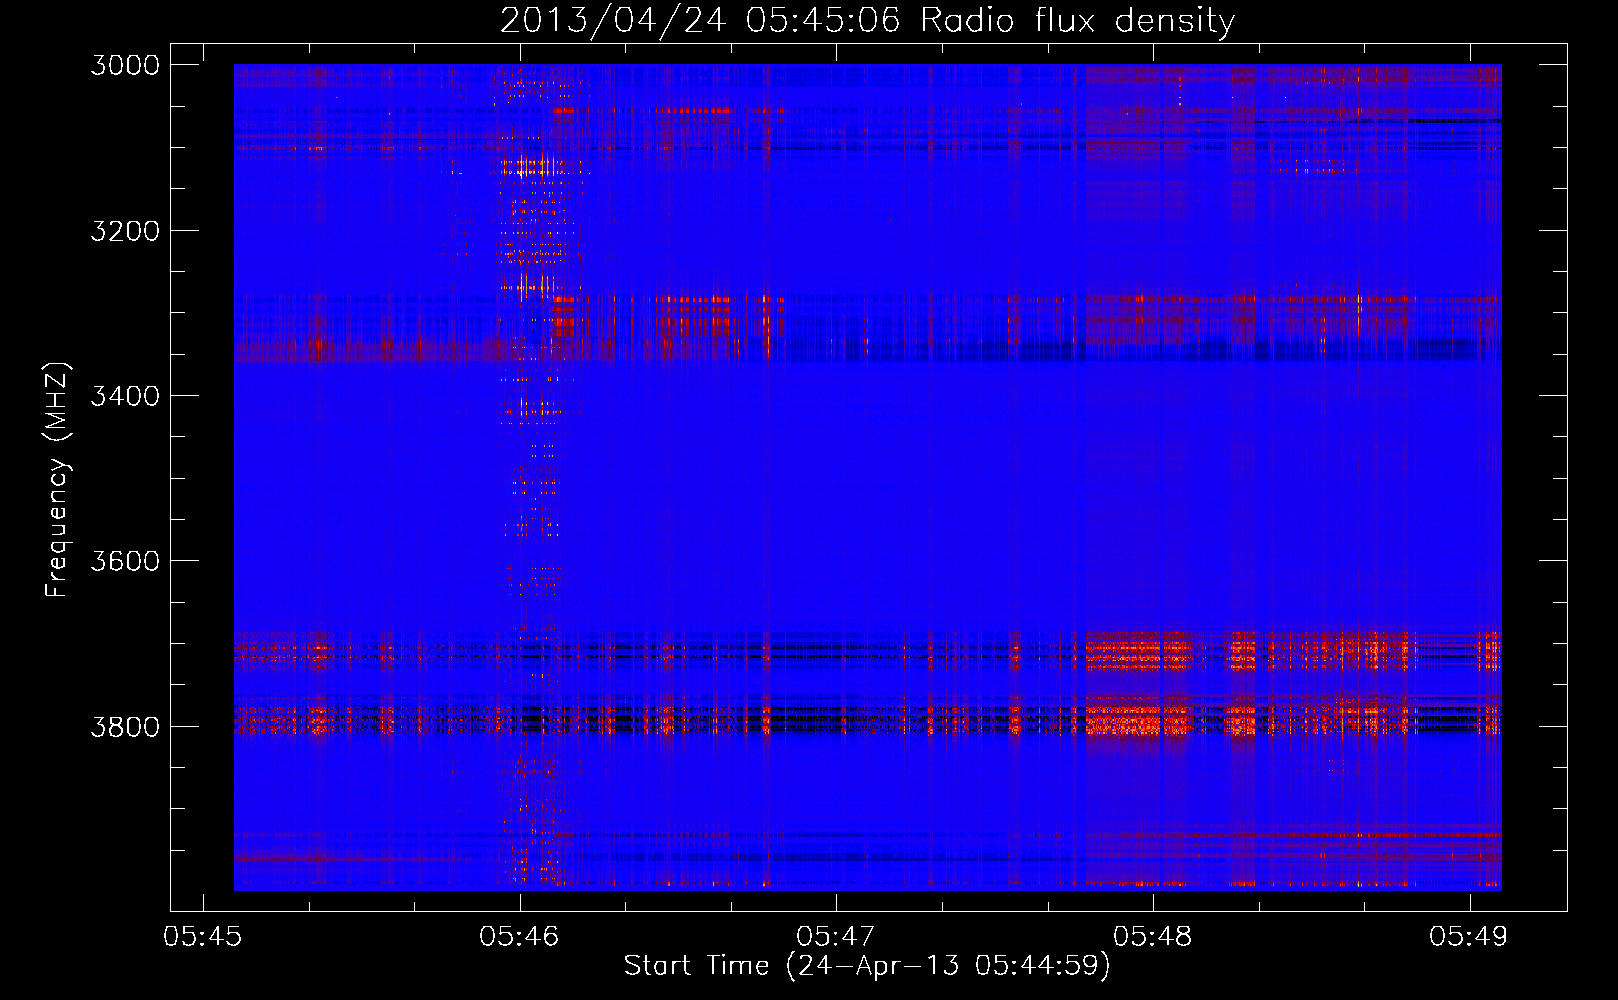Select the 05:45 time axis label
Viewport: 1618px width, 1000px height.
[203, 936]
